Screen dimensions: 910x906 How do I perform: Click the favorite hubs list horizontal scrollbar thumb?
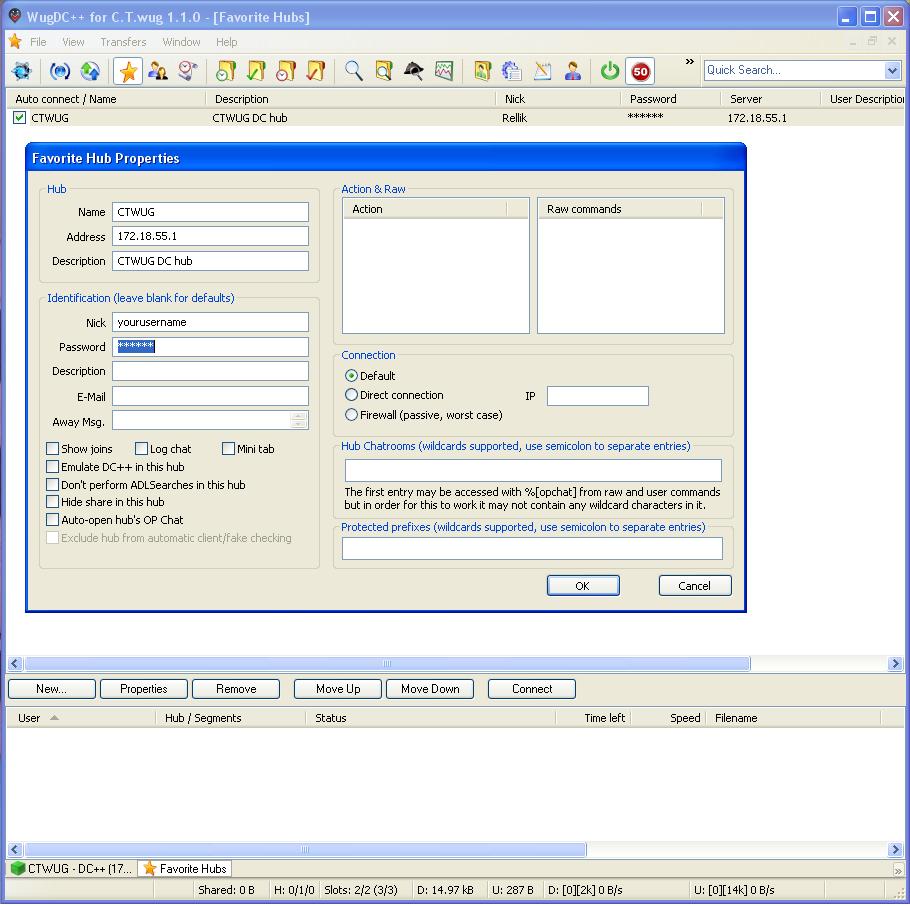click(387, 663)
